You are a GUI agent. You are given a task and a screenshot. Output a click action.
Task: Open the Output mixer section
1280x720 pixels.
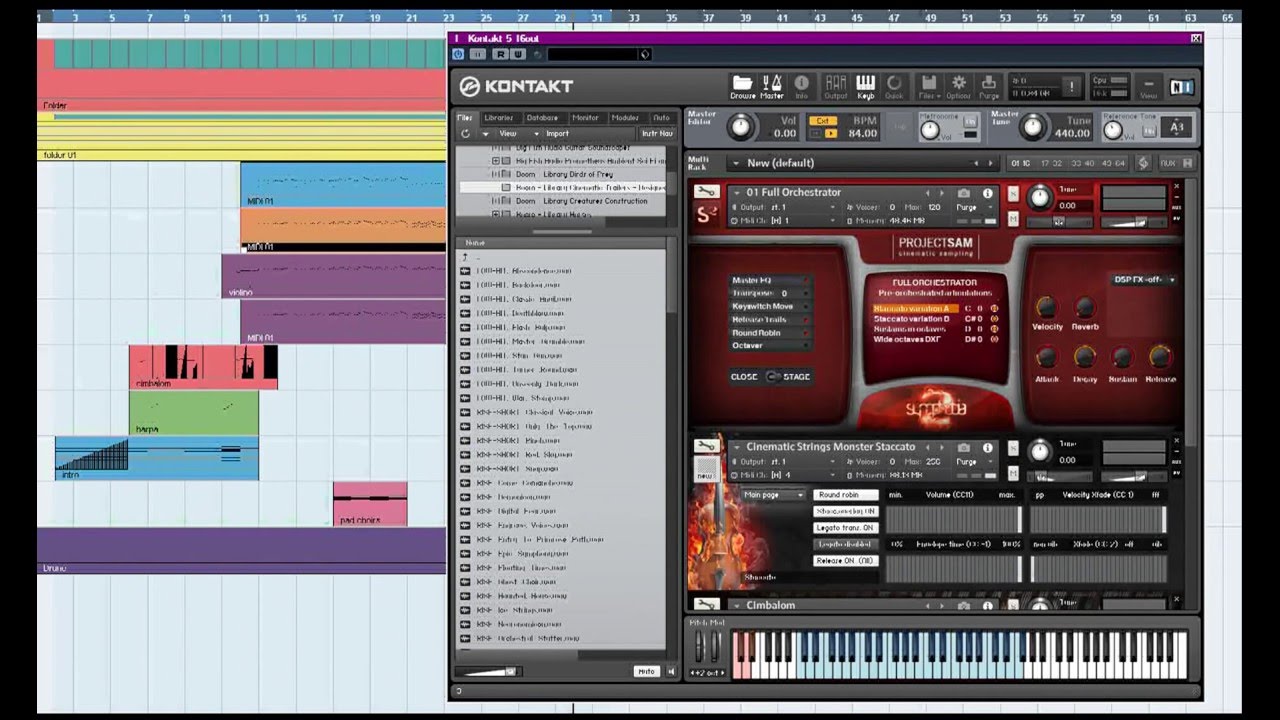pos(835,87)
